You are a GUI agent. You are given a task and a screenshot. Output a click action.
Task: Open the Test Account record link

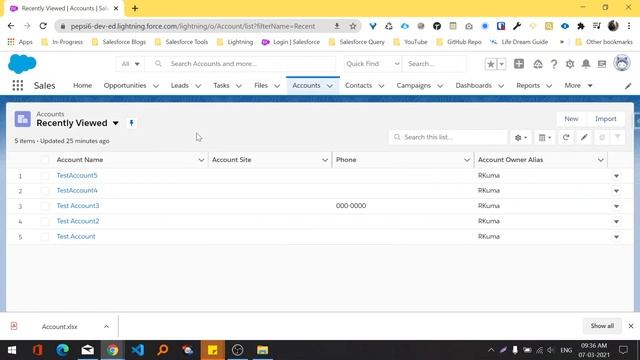(76, 237)
